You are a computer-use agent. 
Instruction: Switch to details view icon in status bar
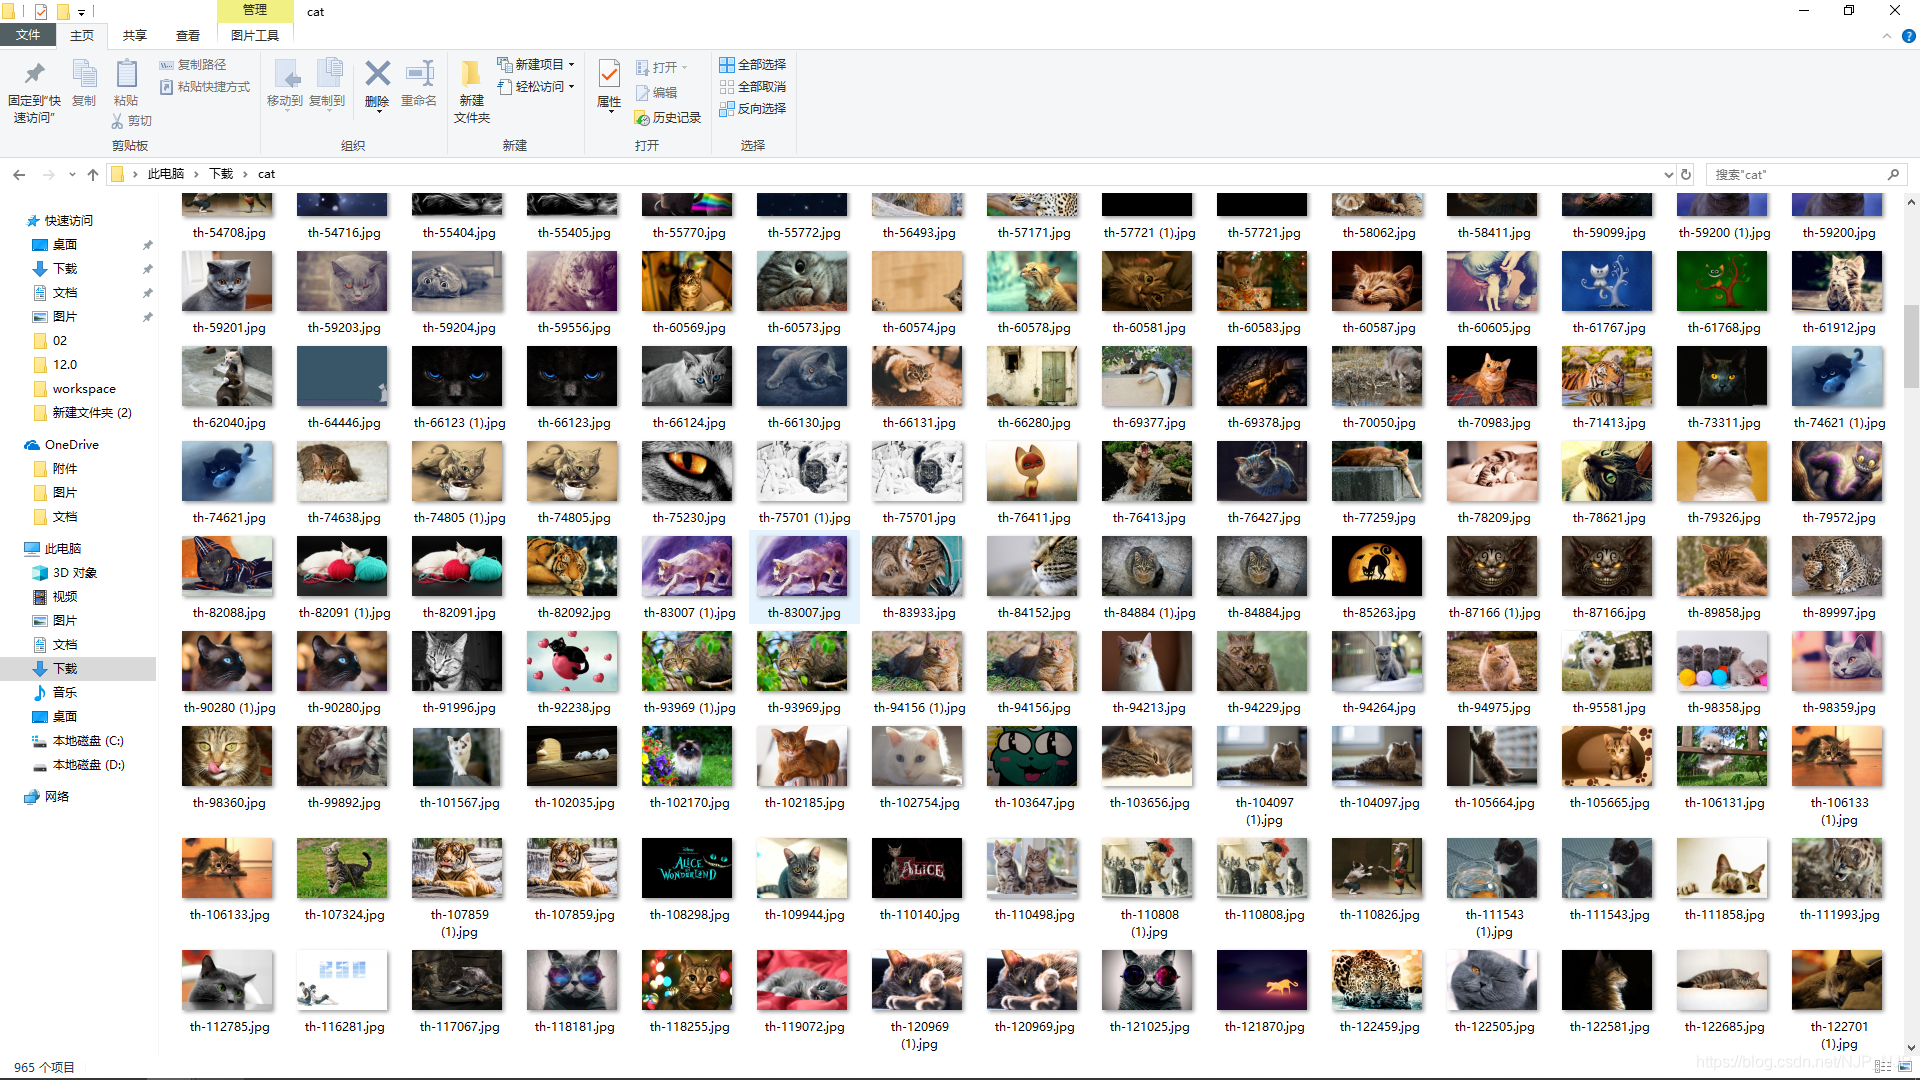pyautogui.click(x=1883, y=1067)
